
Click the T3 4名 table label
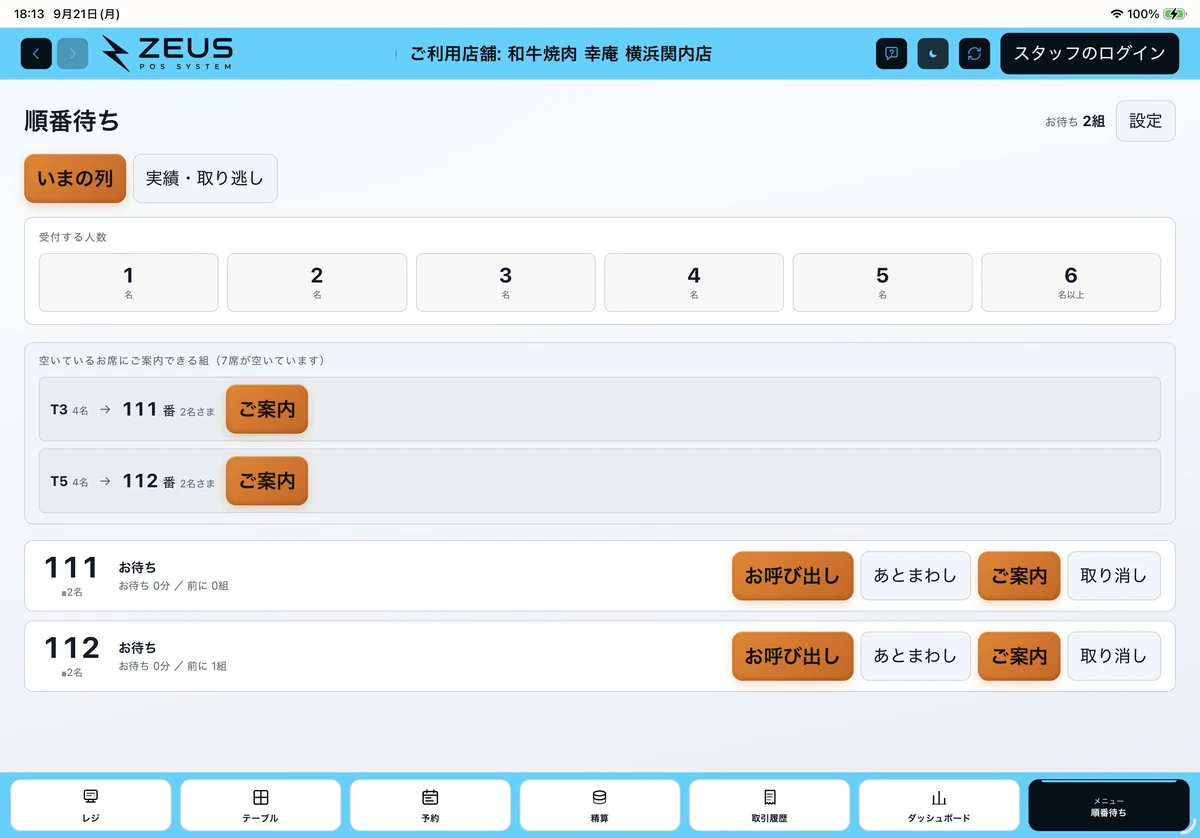coord(69,410)
